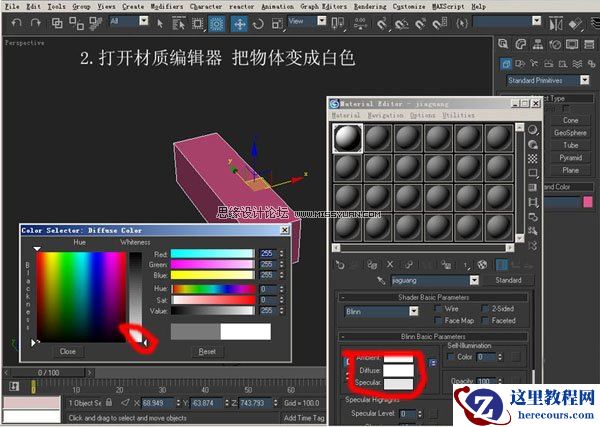Click the Mirror tool icon

556,24
